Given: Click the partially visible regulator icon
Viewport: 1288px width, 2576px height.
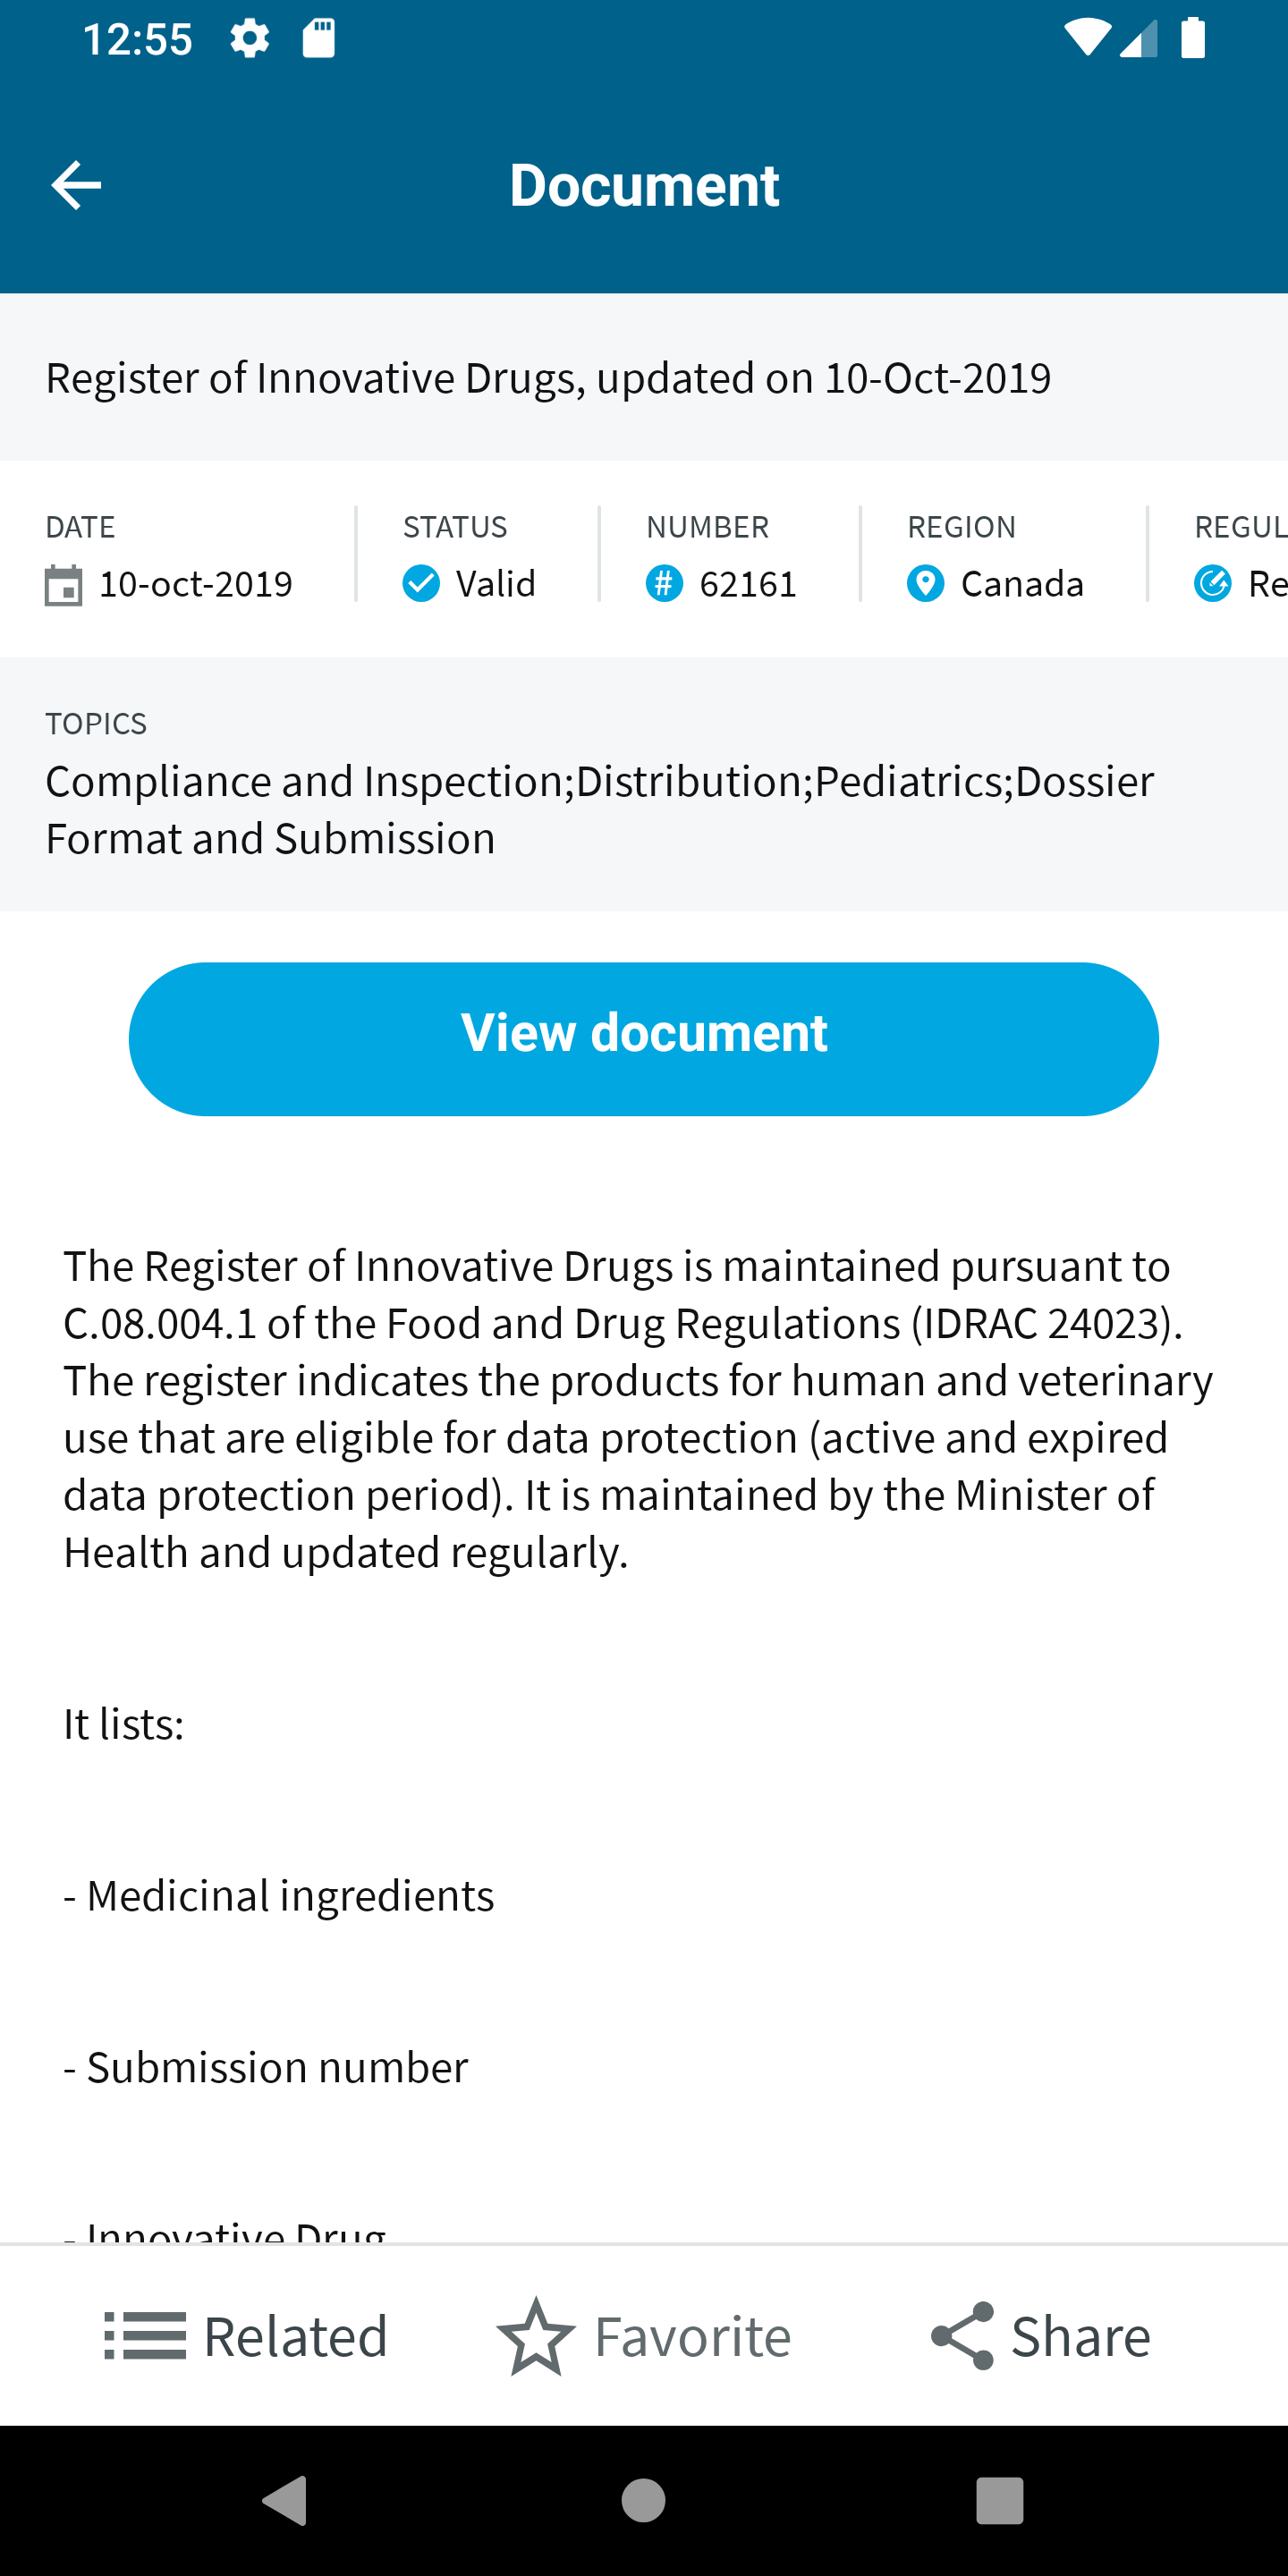Looking at the screenshot, I should (x=1212, y=583).
